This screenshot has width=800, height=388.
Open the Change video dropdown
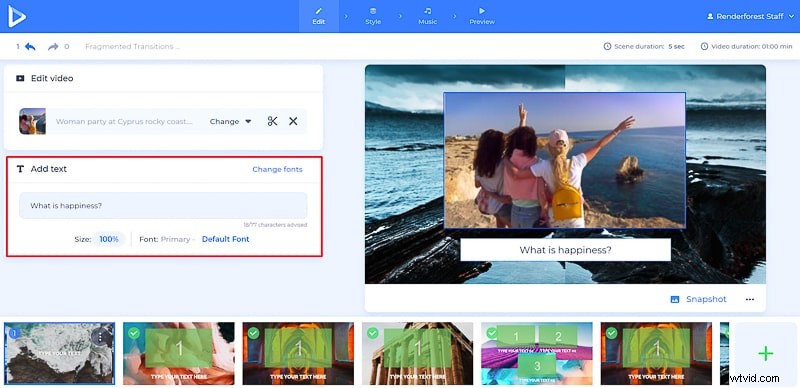pos(231,122)
